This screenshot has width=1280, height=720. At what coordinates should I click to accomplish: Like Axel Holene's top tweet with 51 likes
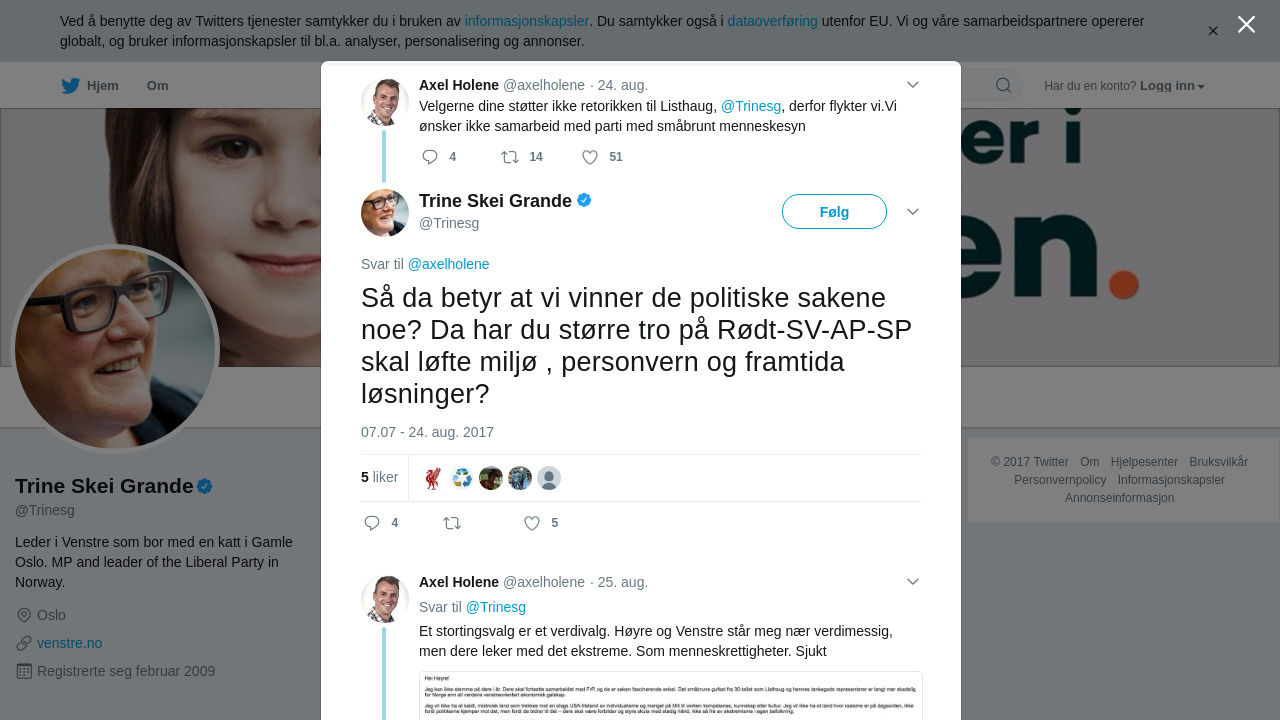pos(590,157)
